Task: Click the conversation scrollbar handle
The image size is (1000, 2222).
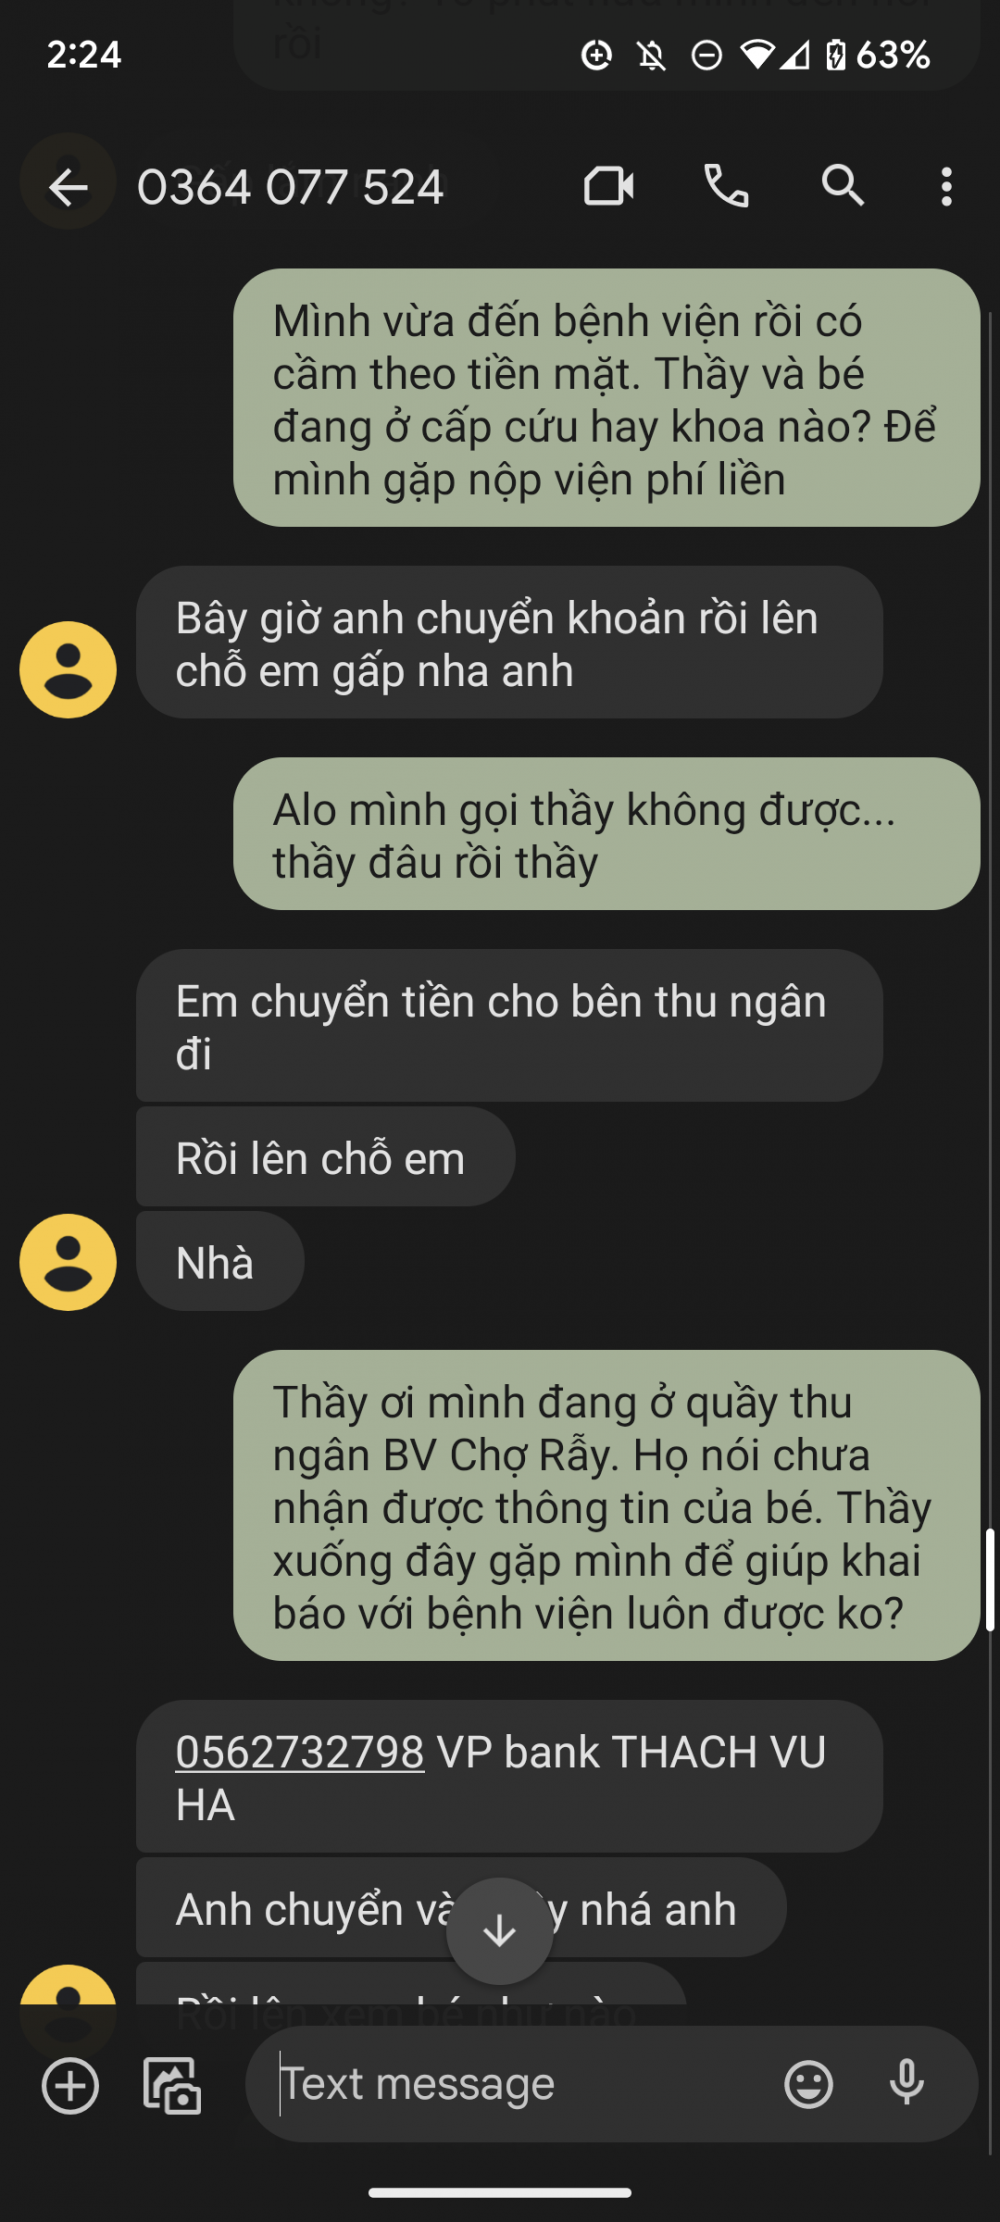Action: (x=990, y=1580)
